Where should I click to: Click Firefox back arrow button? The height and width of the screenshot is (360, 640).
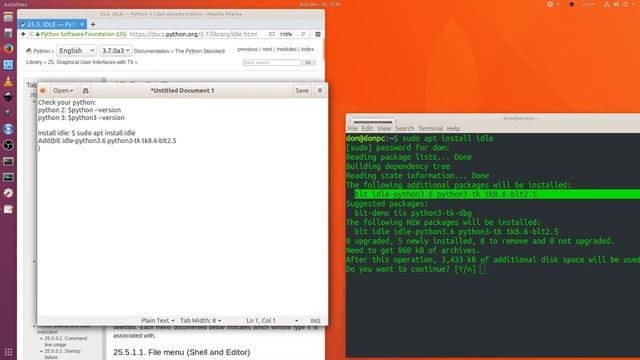(x=23, y=34)
